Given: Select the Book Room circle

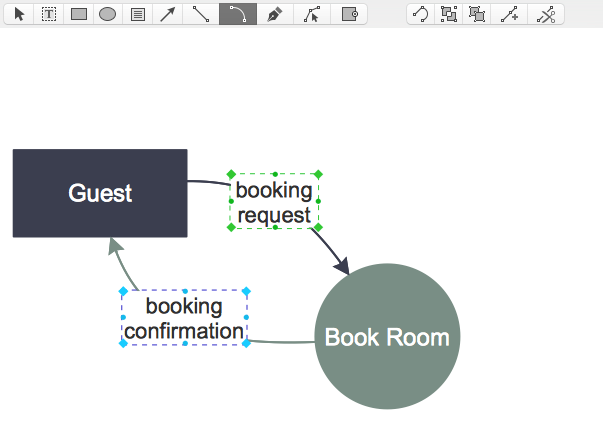Looking at the screenshot, I should click(387, 336).
